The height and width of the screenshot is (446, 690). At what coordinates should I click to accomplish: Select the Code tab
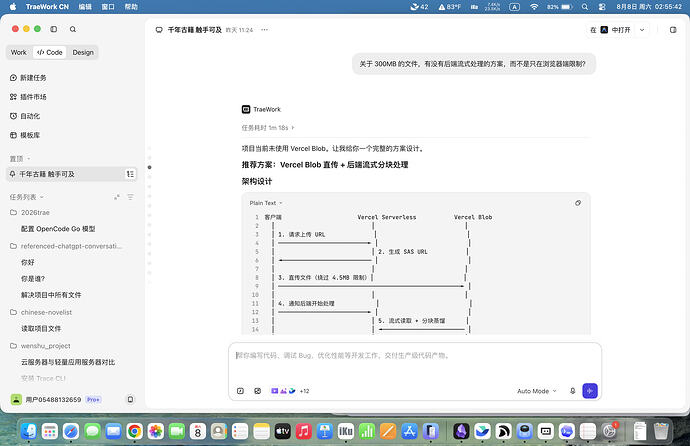pyautogui.click(x=50, y=52)
